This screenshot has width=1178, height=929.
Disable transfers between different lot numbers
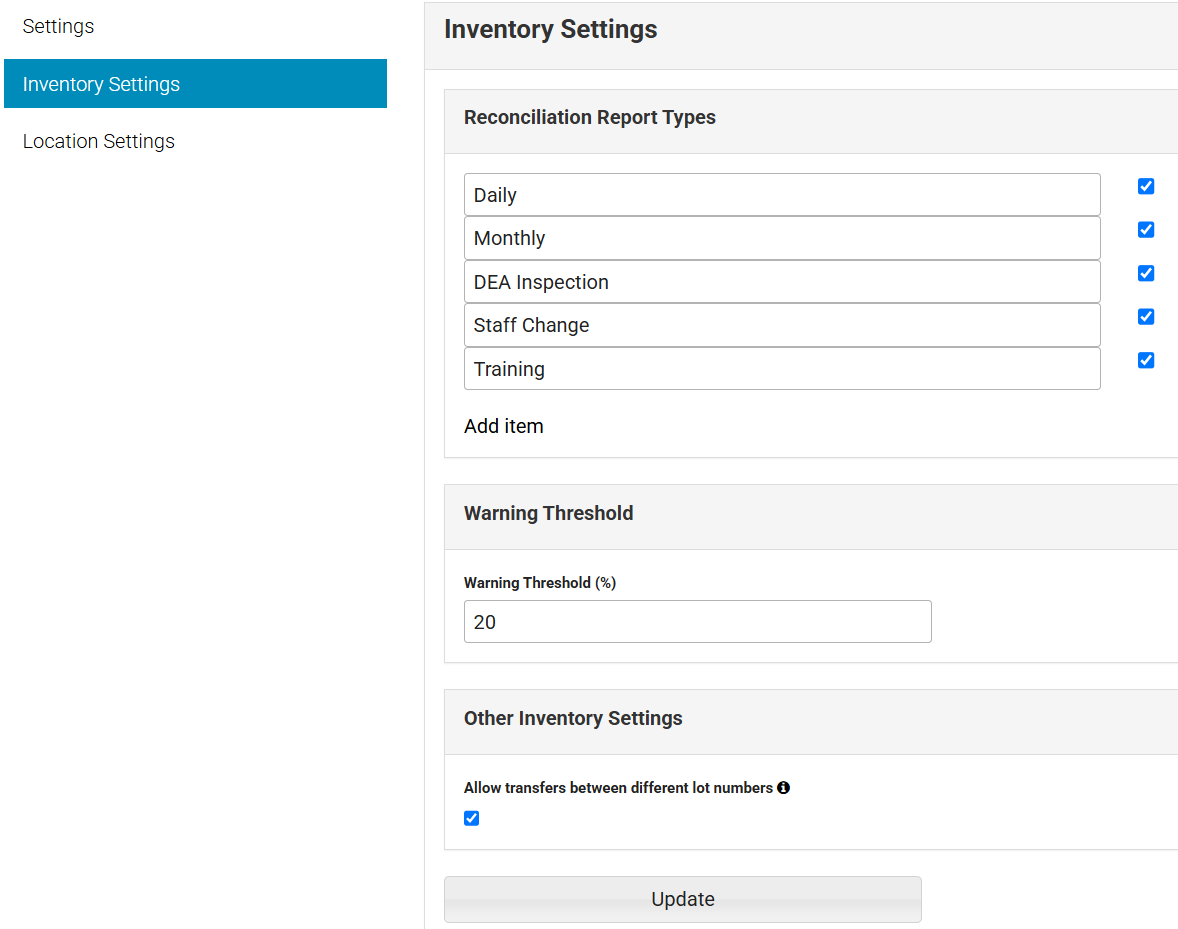click(471, 818)
